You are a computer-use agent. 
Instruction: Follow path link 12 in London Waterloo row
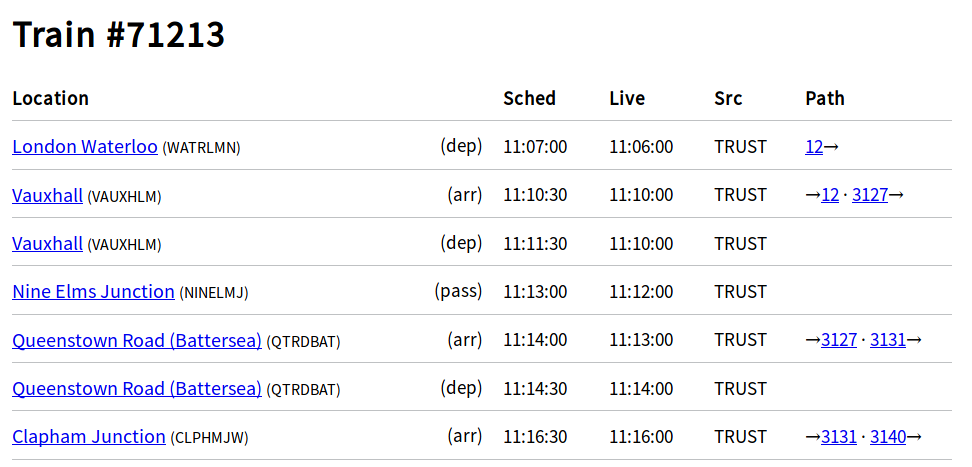[x=814, y=147]
